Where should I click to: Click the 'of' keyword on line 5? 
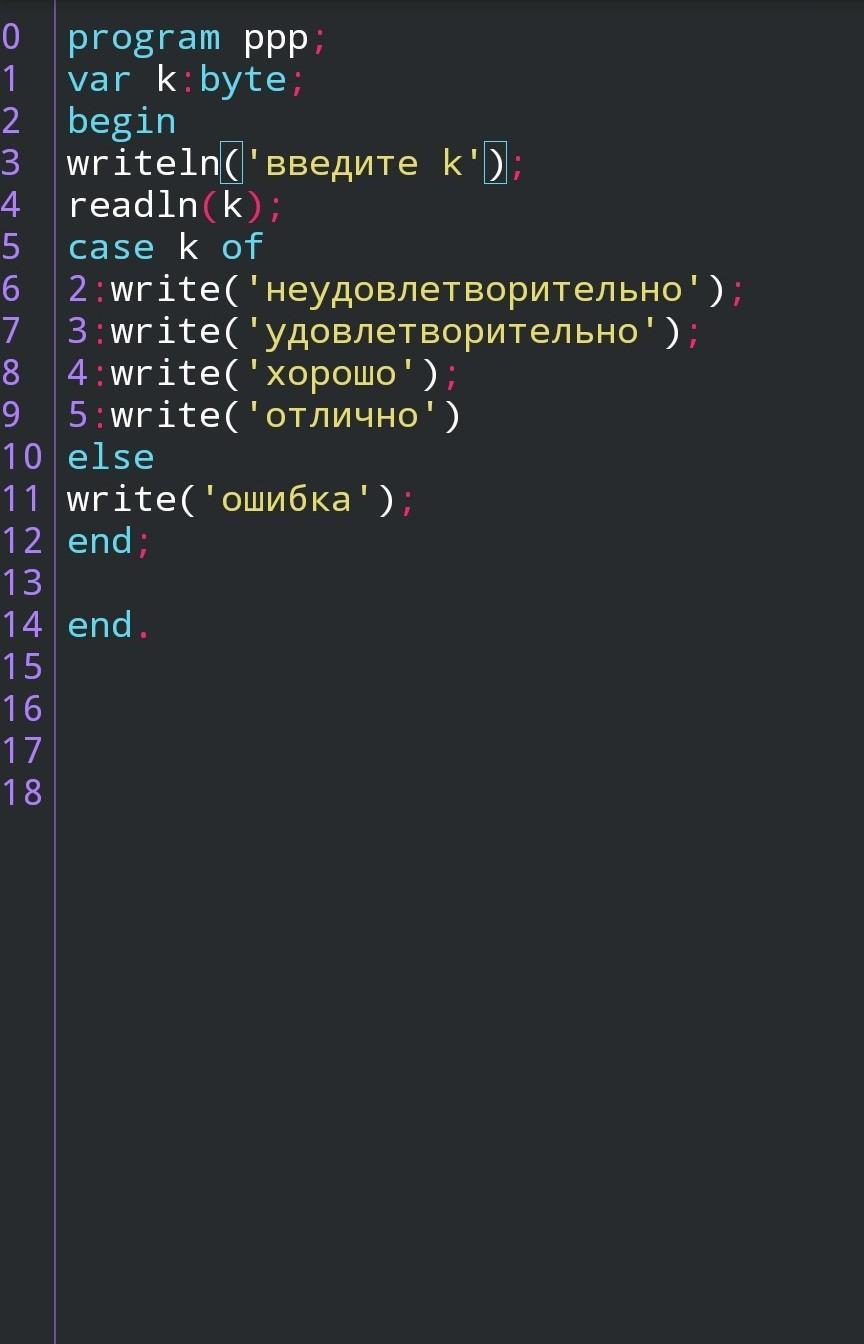pyautogui.click(x=242, y=246)
